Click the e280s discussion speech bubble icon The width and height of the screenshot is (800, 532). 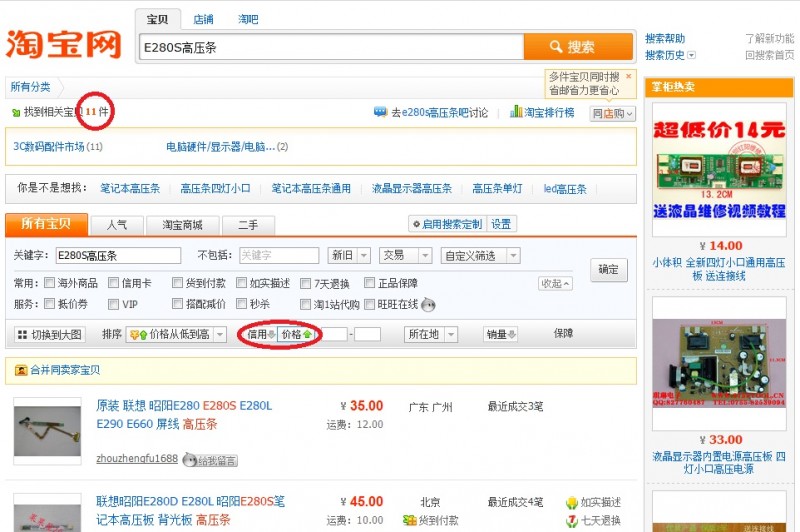click(380, 112)
